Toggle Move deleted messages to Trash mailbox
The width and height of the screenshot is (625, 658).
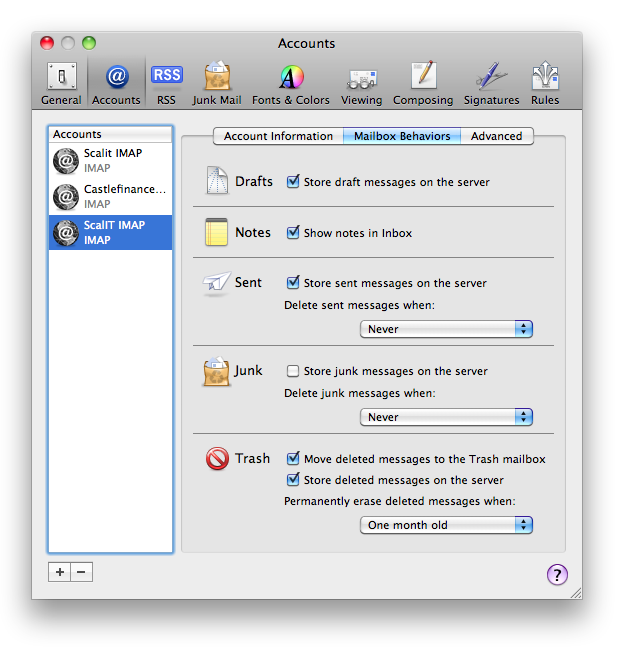coord(293,459)
